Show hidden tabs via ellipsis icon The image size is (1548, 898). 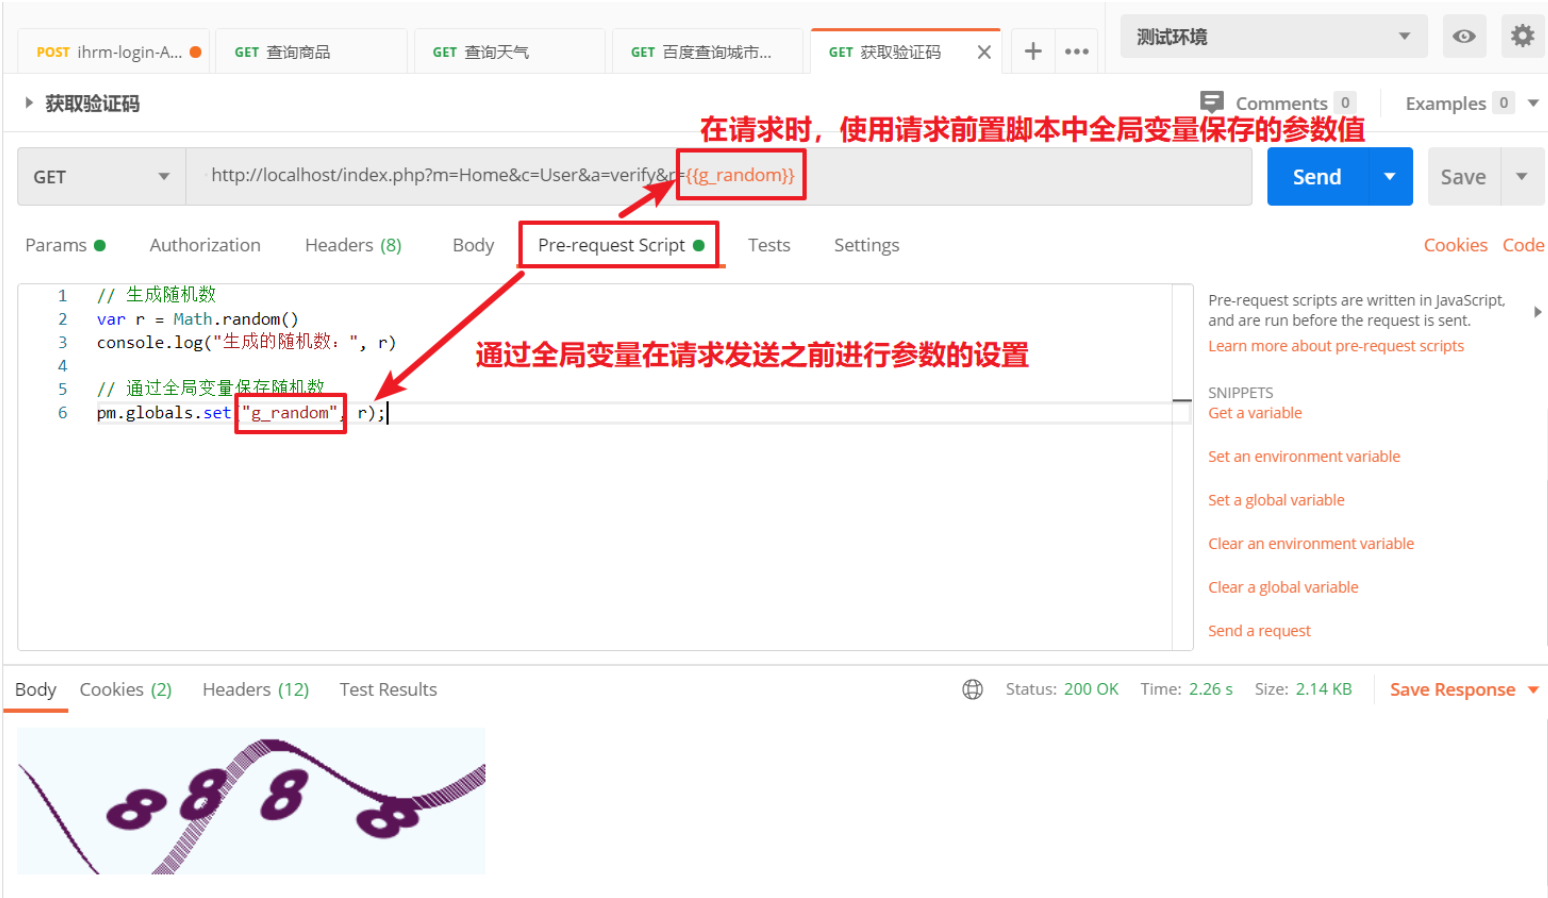coord(1076,50)
